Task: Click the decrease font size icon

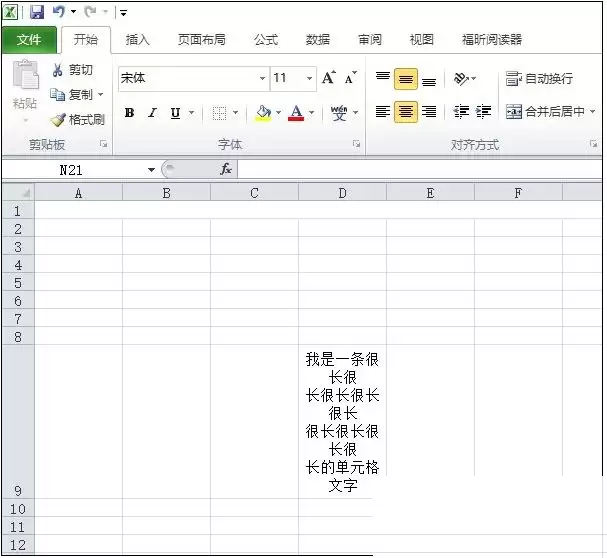Action: coord(350,78)
